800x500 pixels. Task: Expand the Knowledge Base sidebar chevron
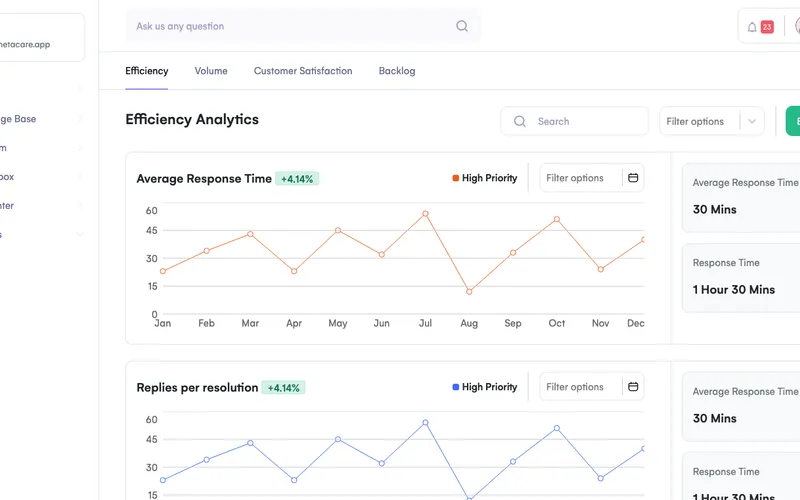(80, 119)
